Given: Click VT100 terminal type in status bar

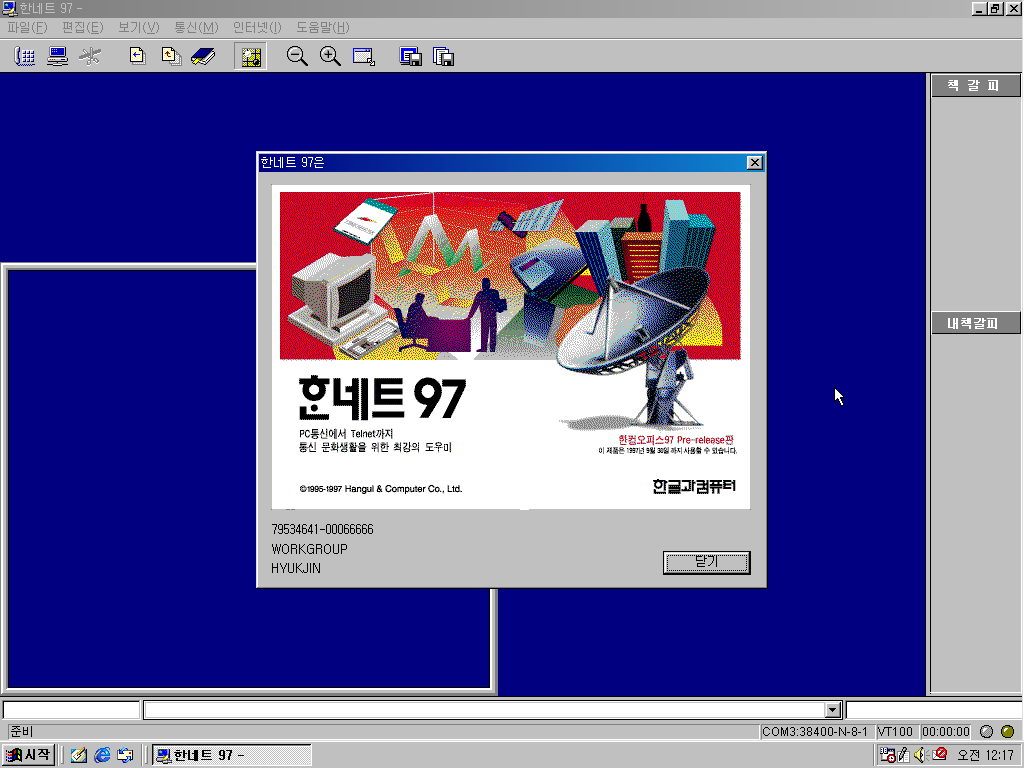Looking at the screenshot, I should click(895, 731).
